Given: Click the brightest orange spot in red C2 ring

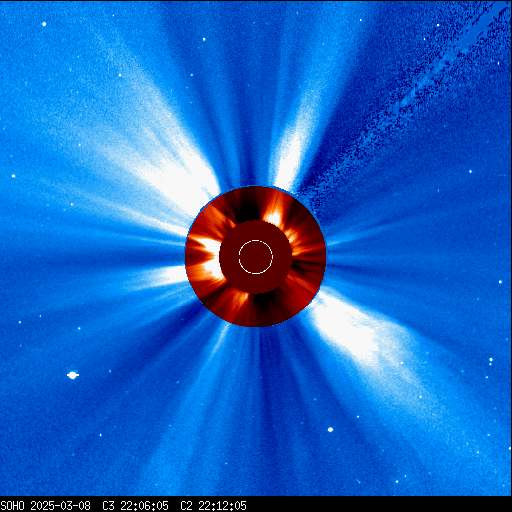Looking at the screenshot, I should pyautogui.click(x=274, y=217).
